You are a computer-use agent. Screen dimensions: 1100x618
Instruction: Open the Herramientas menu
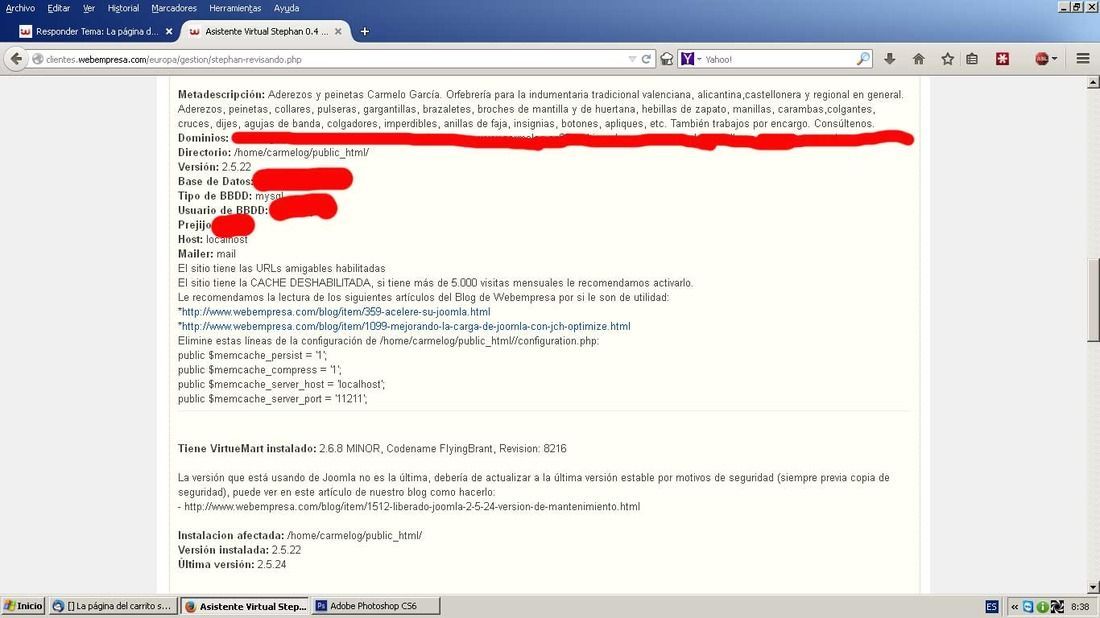pyautogui.click(x=235, y=8)
